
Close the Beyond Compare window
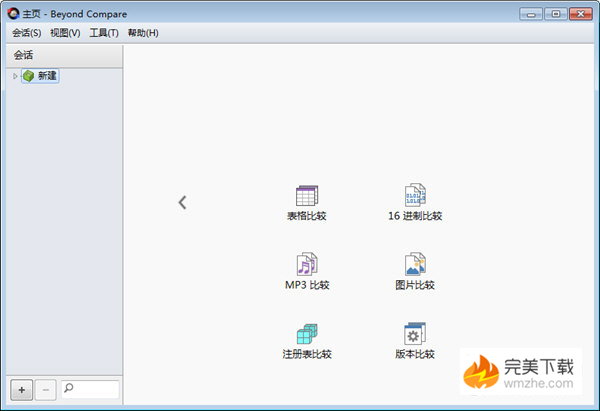tap(581, 14)
